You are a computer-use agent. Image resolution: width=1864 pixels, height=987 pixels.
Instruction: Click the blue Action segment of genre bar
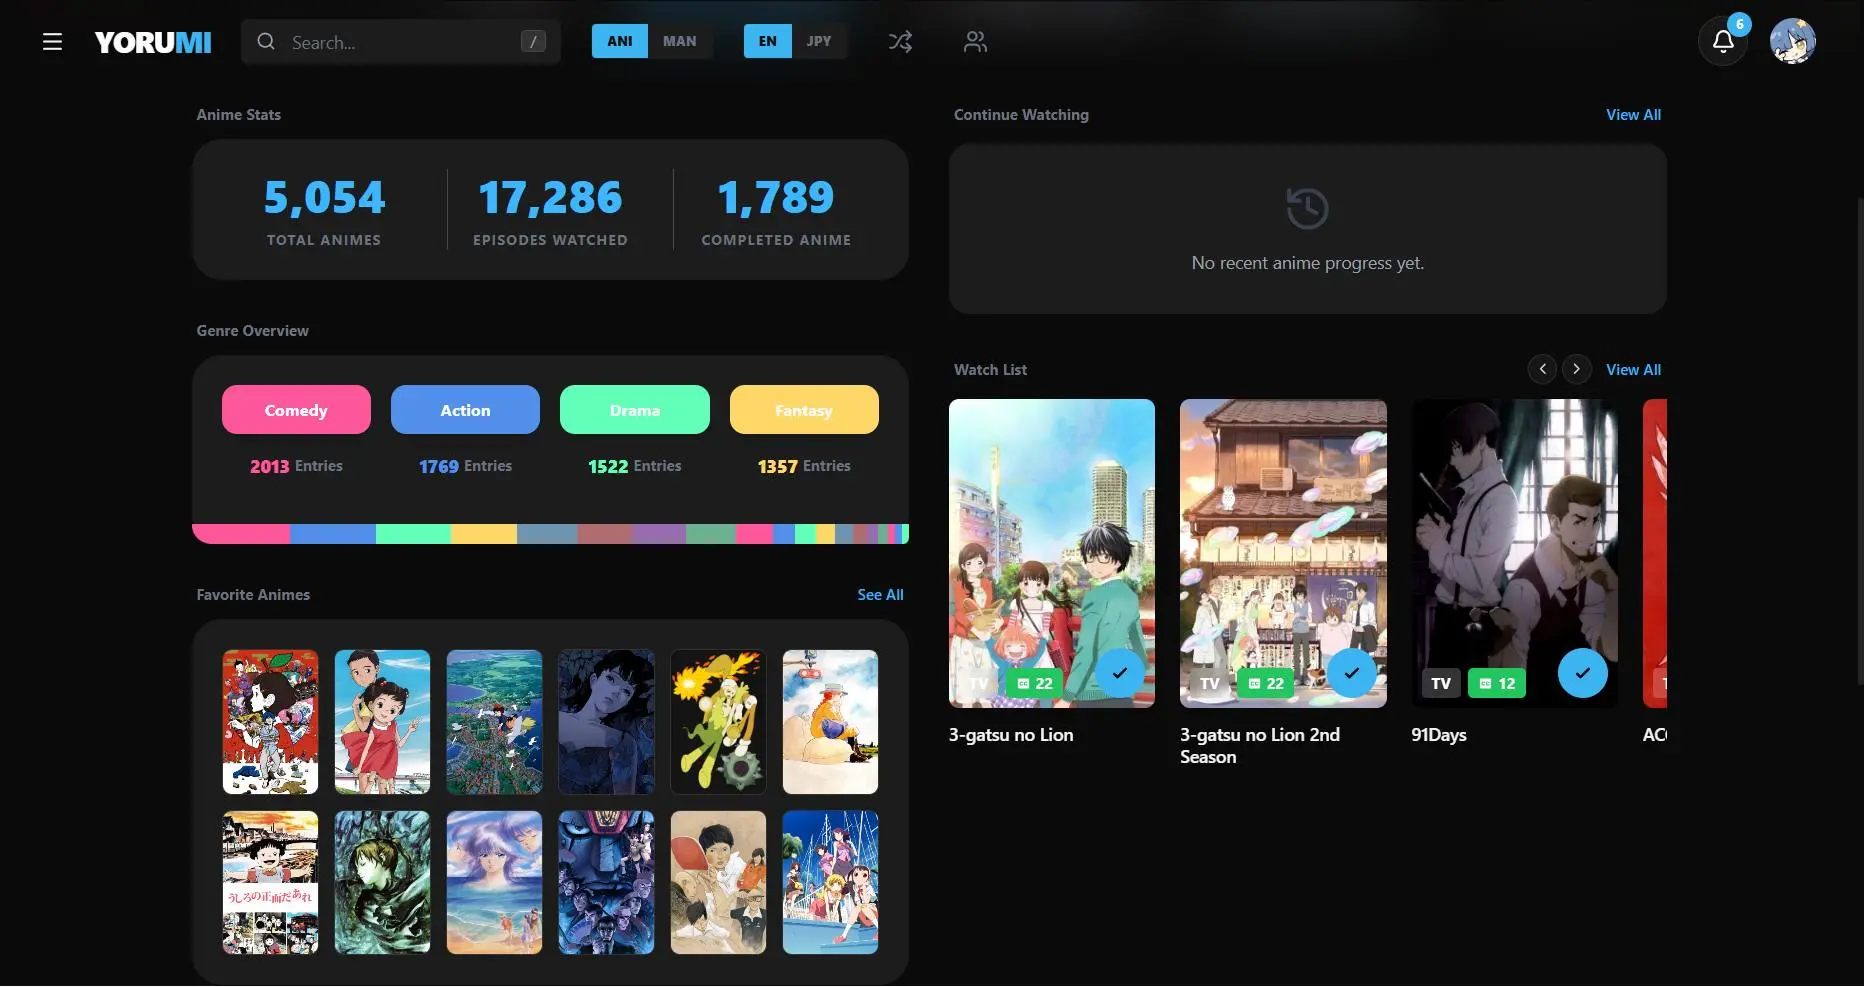(x=333, y=534)
